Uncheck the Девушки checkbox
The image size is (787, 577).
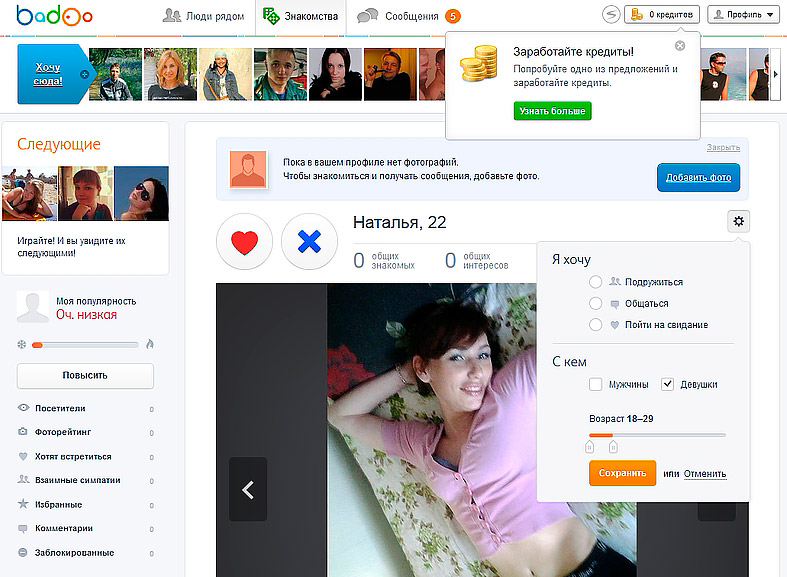[x=668, y=384]
